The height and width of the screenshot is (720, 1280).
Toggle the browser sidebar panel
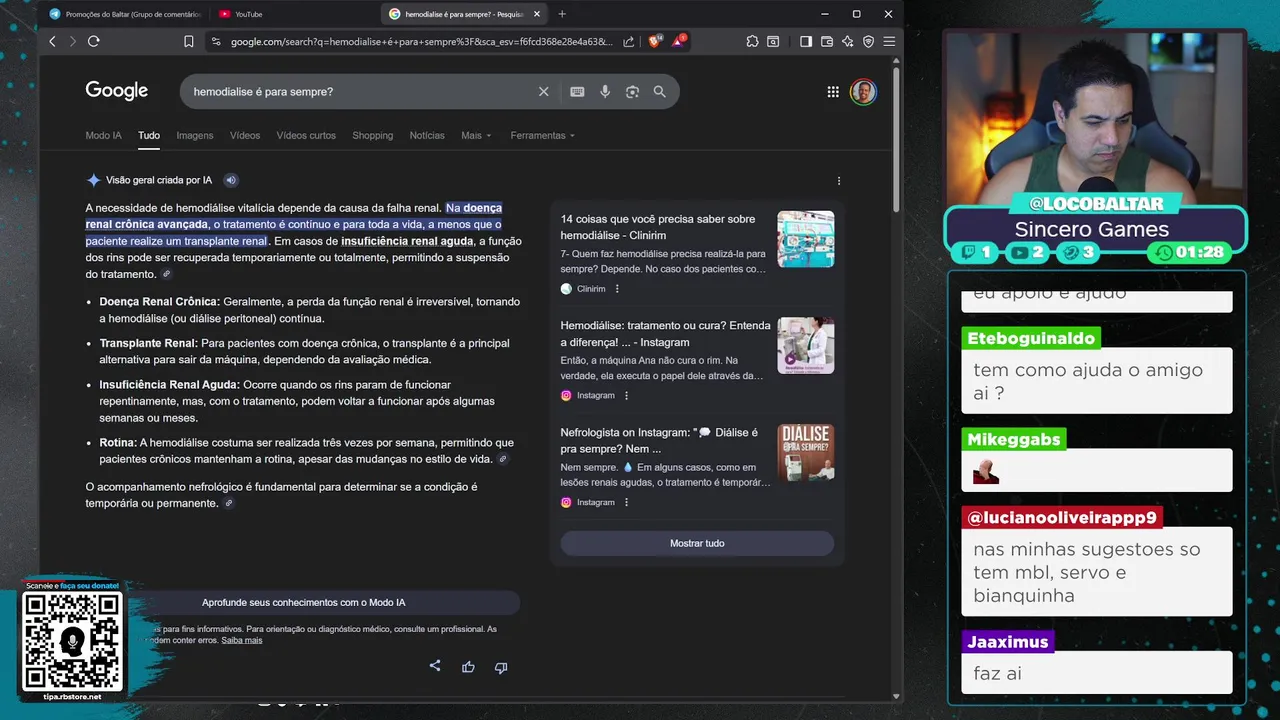point(806,41)
